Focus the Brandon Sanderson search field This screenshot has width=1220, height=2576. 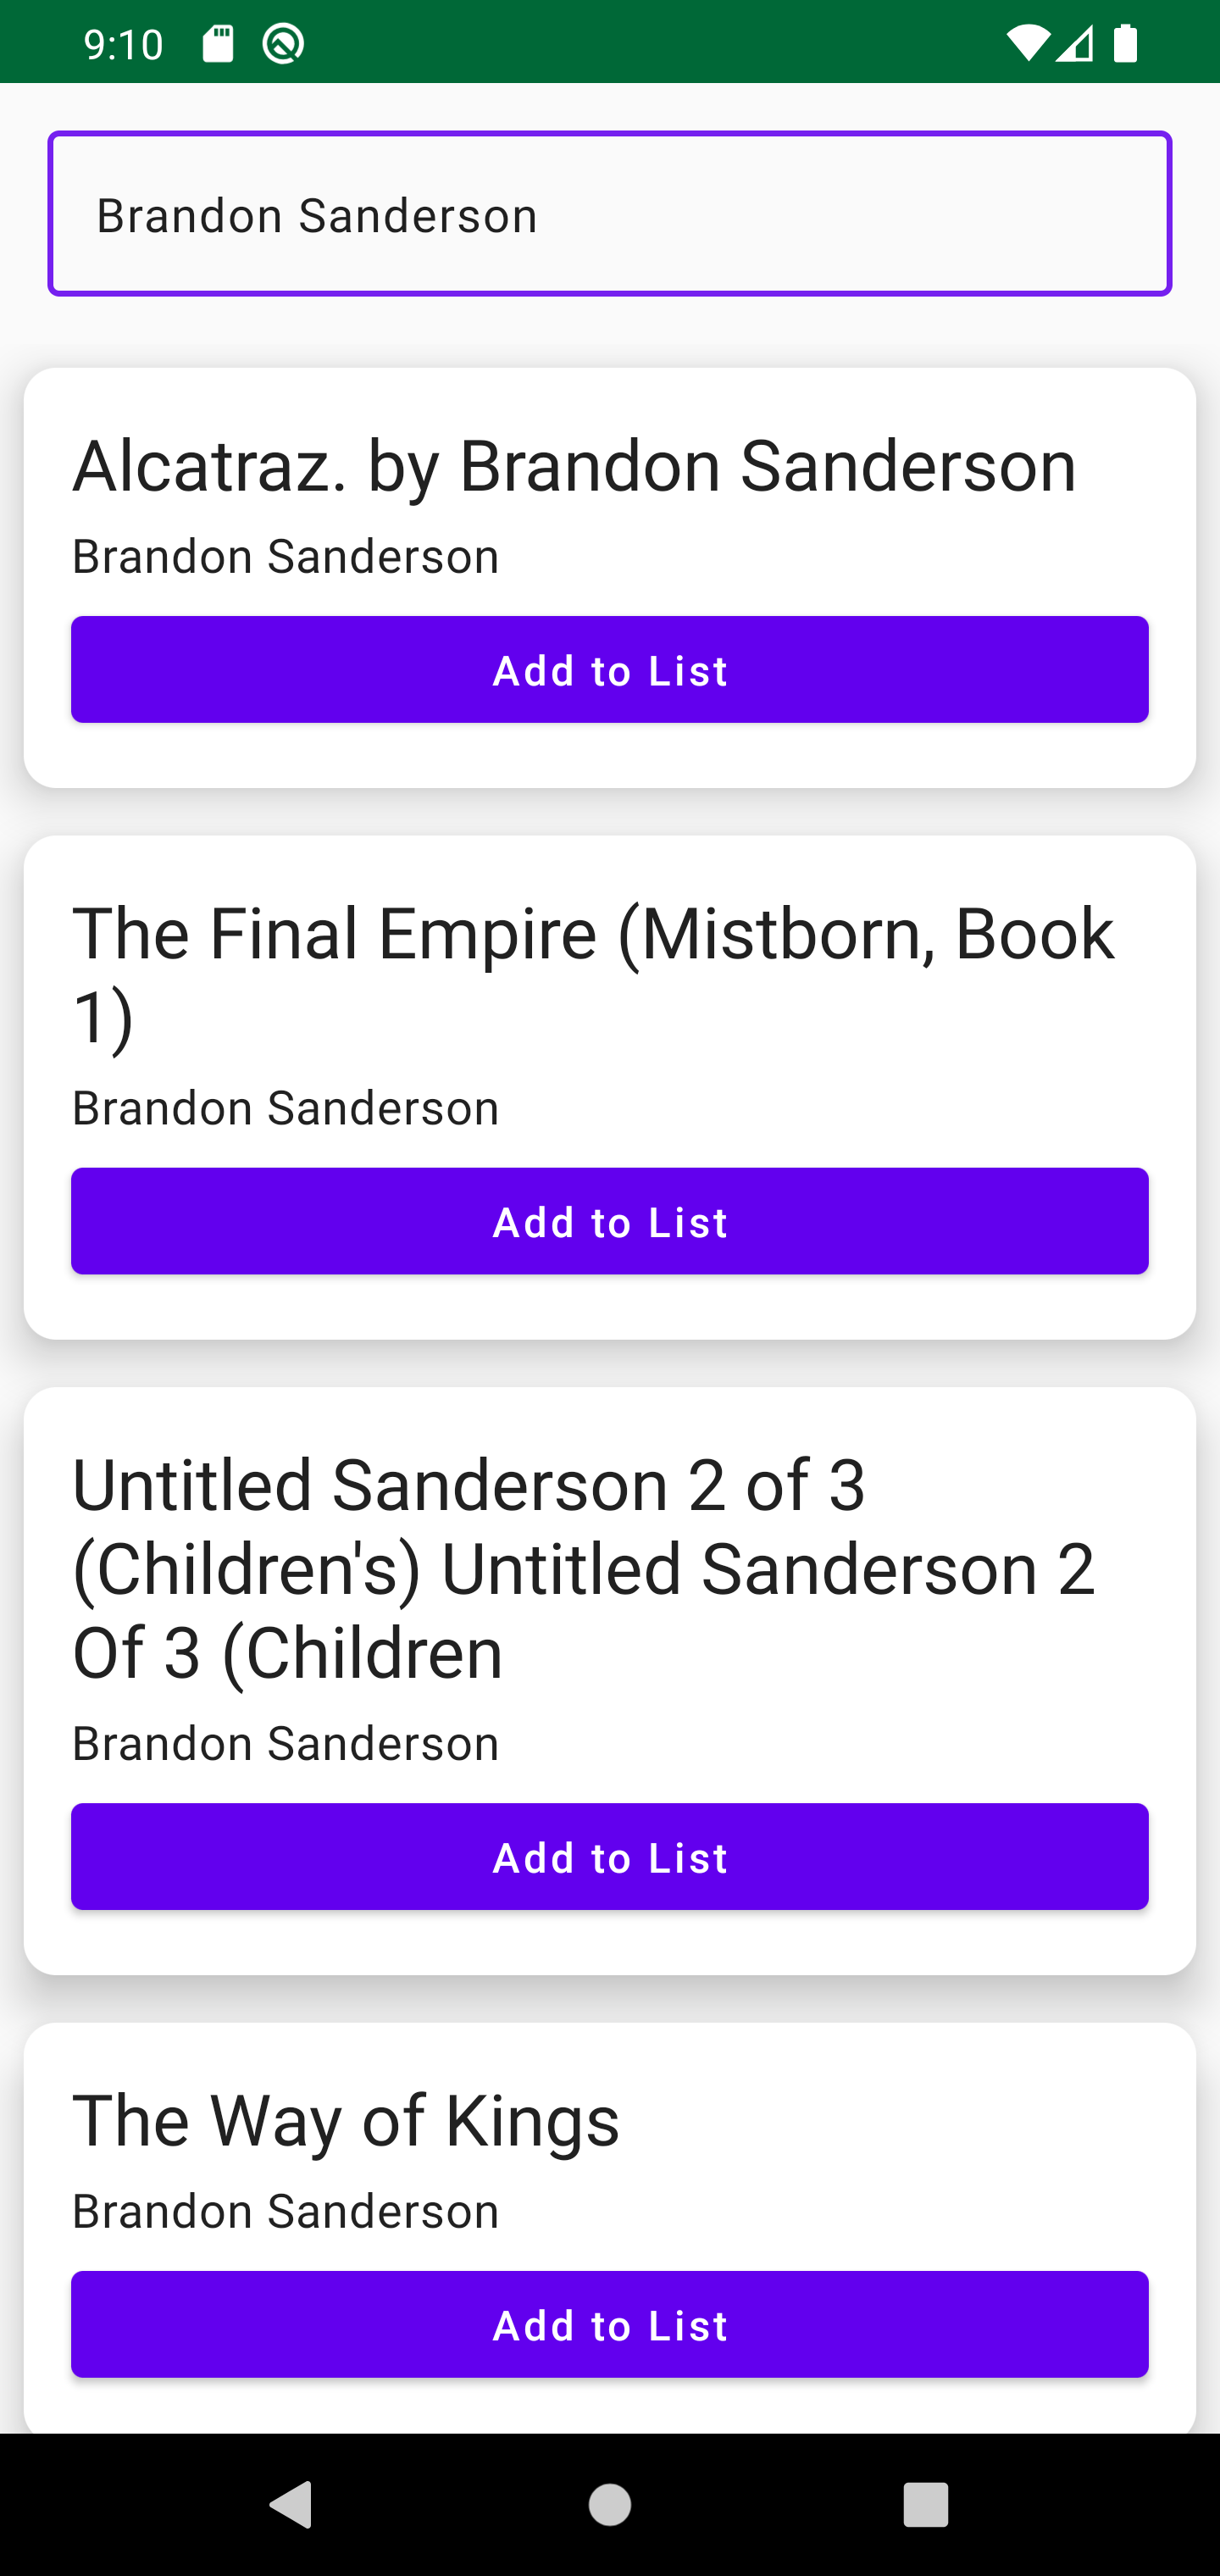point(610,213)
